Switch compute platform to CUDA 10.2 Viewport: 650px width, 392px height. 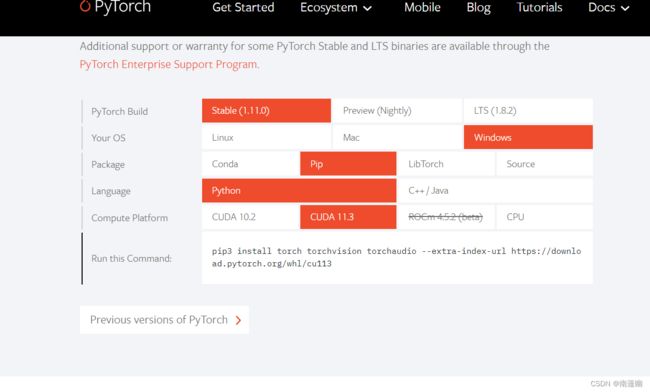click(250, 217)
